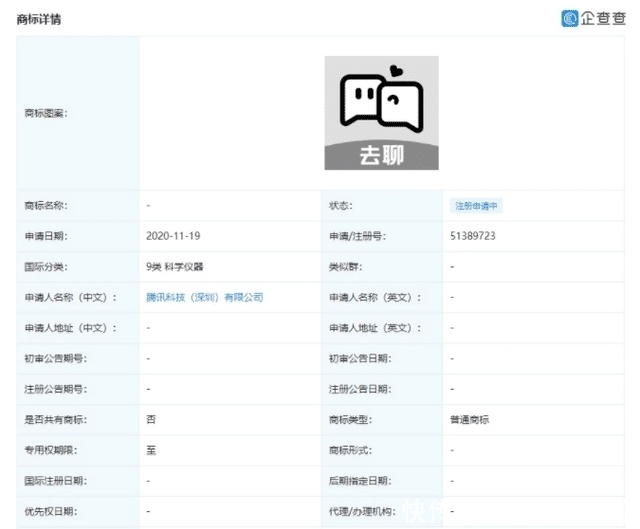Viewport: 640px width, 529px height.
Task: Select the 否 value for shared trademark
Action: tap(151, 420)
